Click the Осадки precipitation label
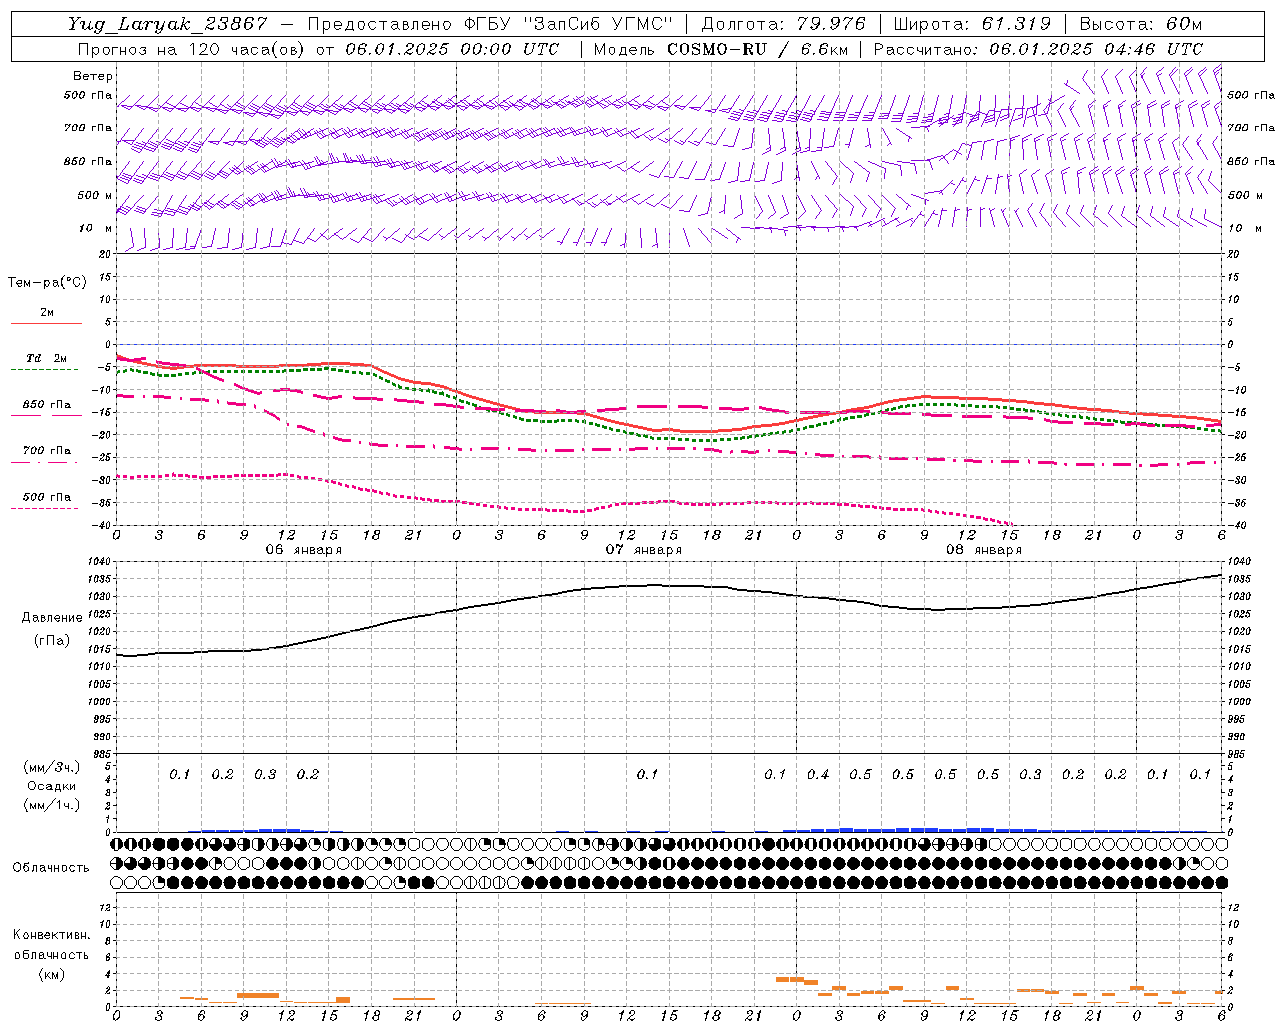This screenshot has height=1024, width=1280. pyautogui.click(x=52, y=786)
